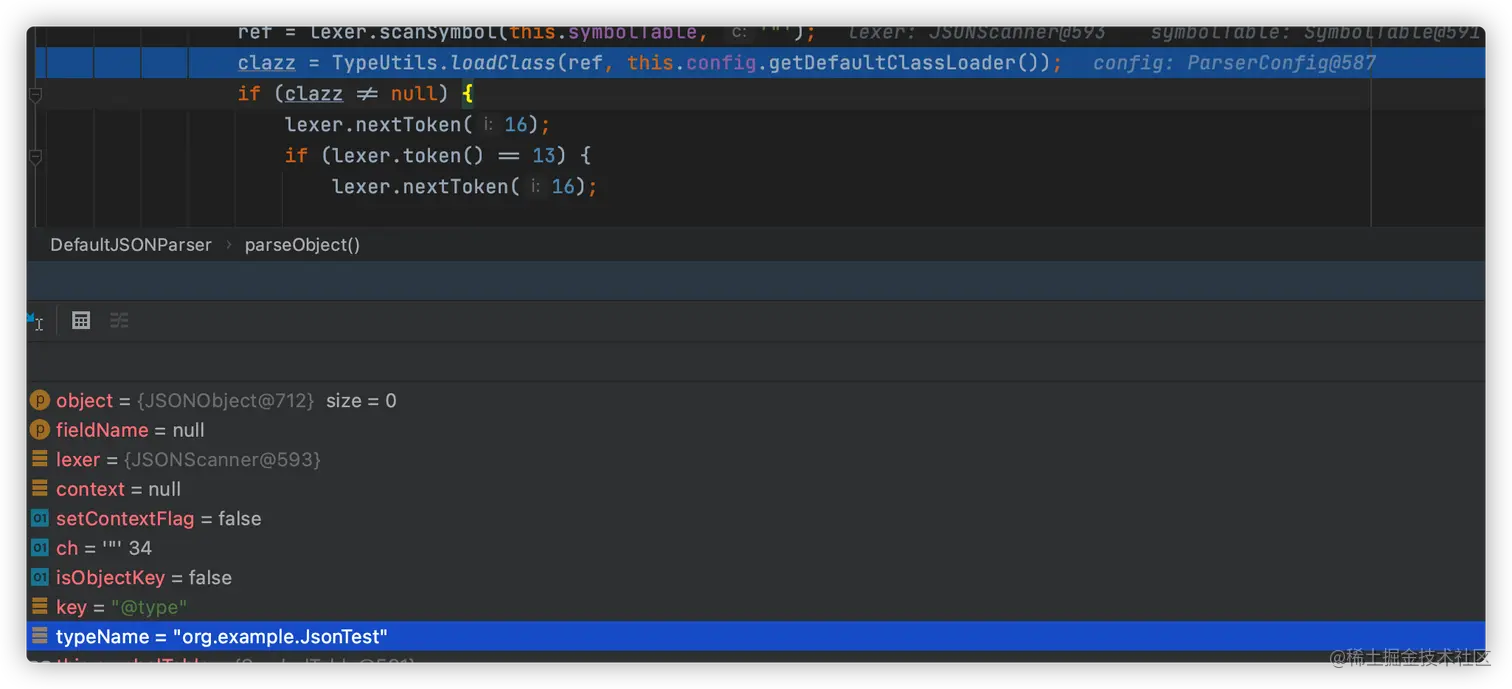Click loadClass in the highlighted code line

(x=503, y=63)
